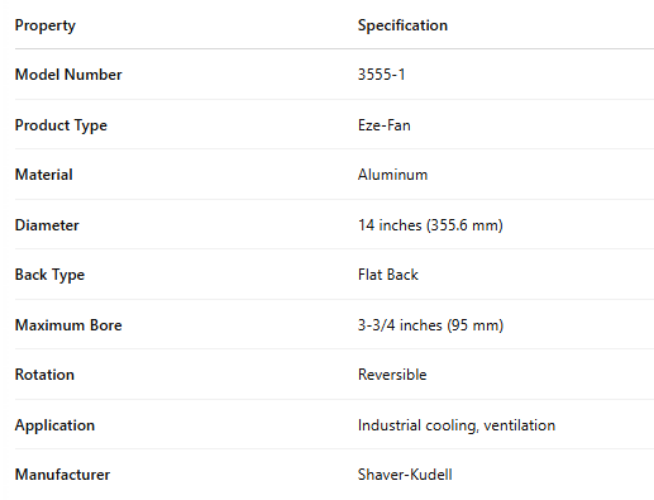Select the Product Type label
Viewport: 654px width, 500px height.
click(x=61, y=125)
